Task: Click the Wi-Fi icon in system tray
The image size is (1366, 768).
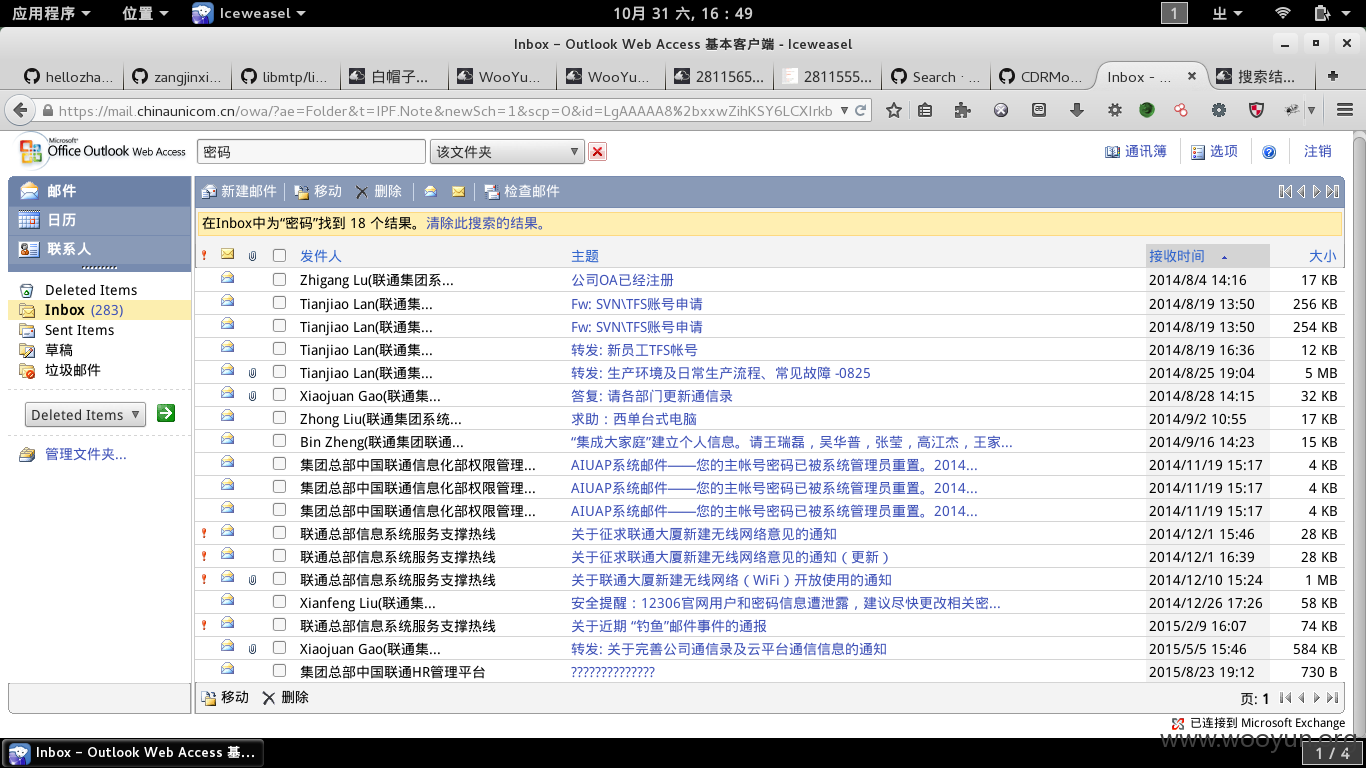Action: coord(1282,13)
